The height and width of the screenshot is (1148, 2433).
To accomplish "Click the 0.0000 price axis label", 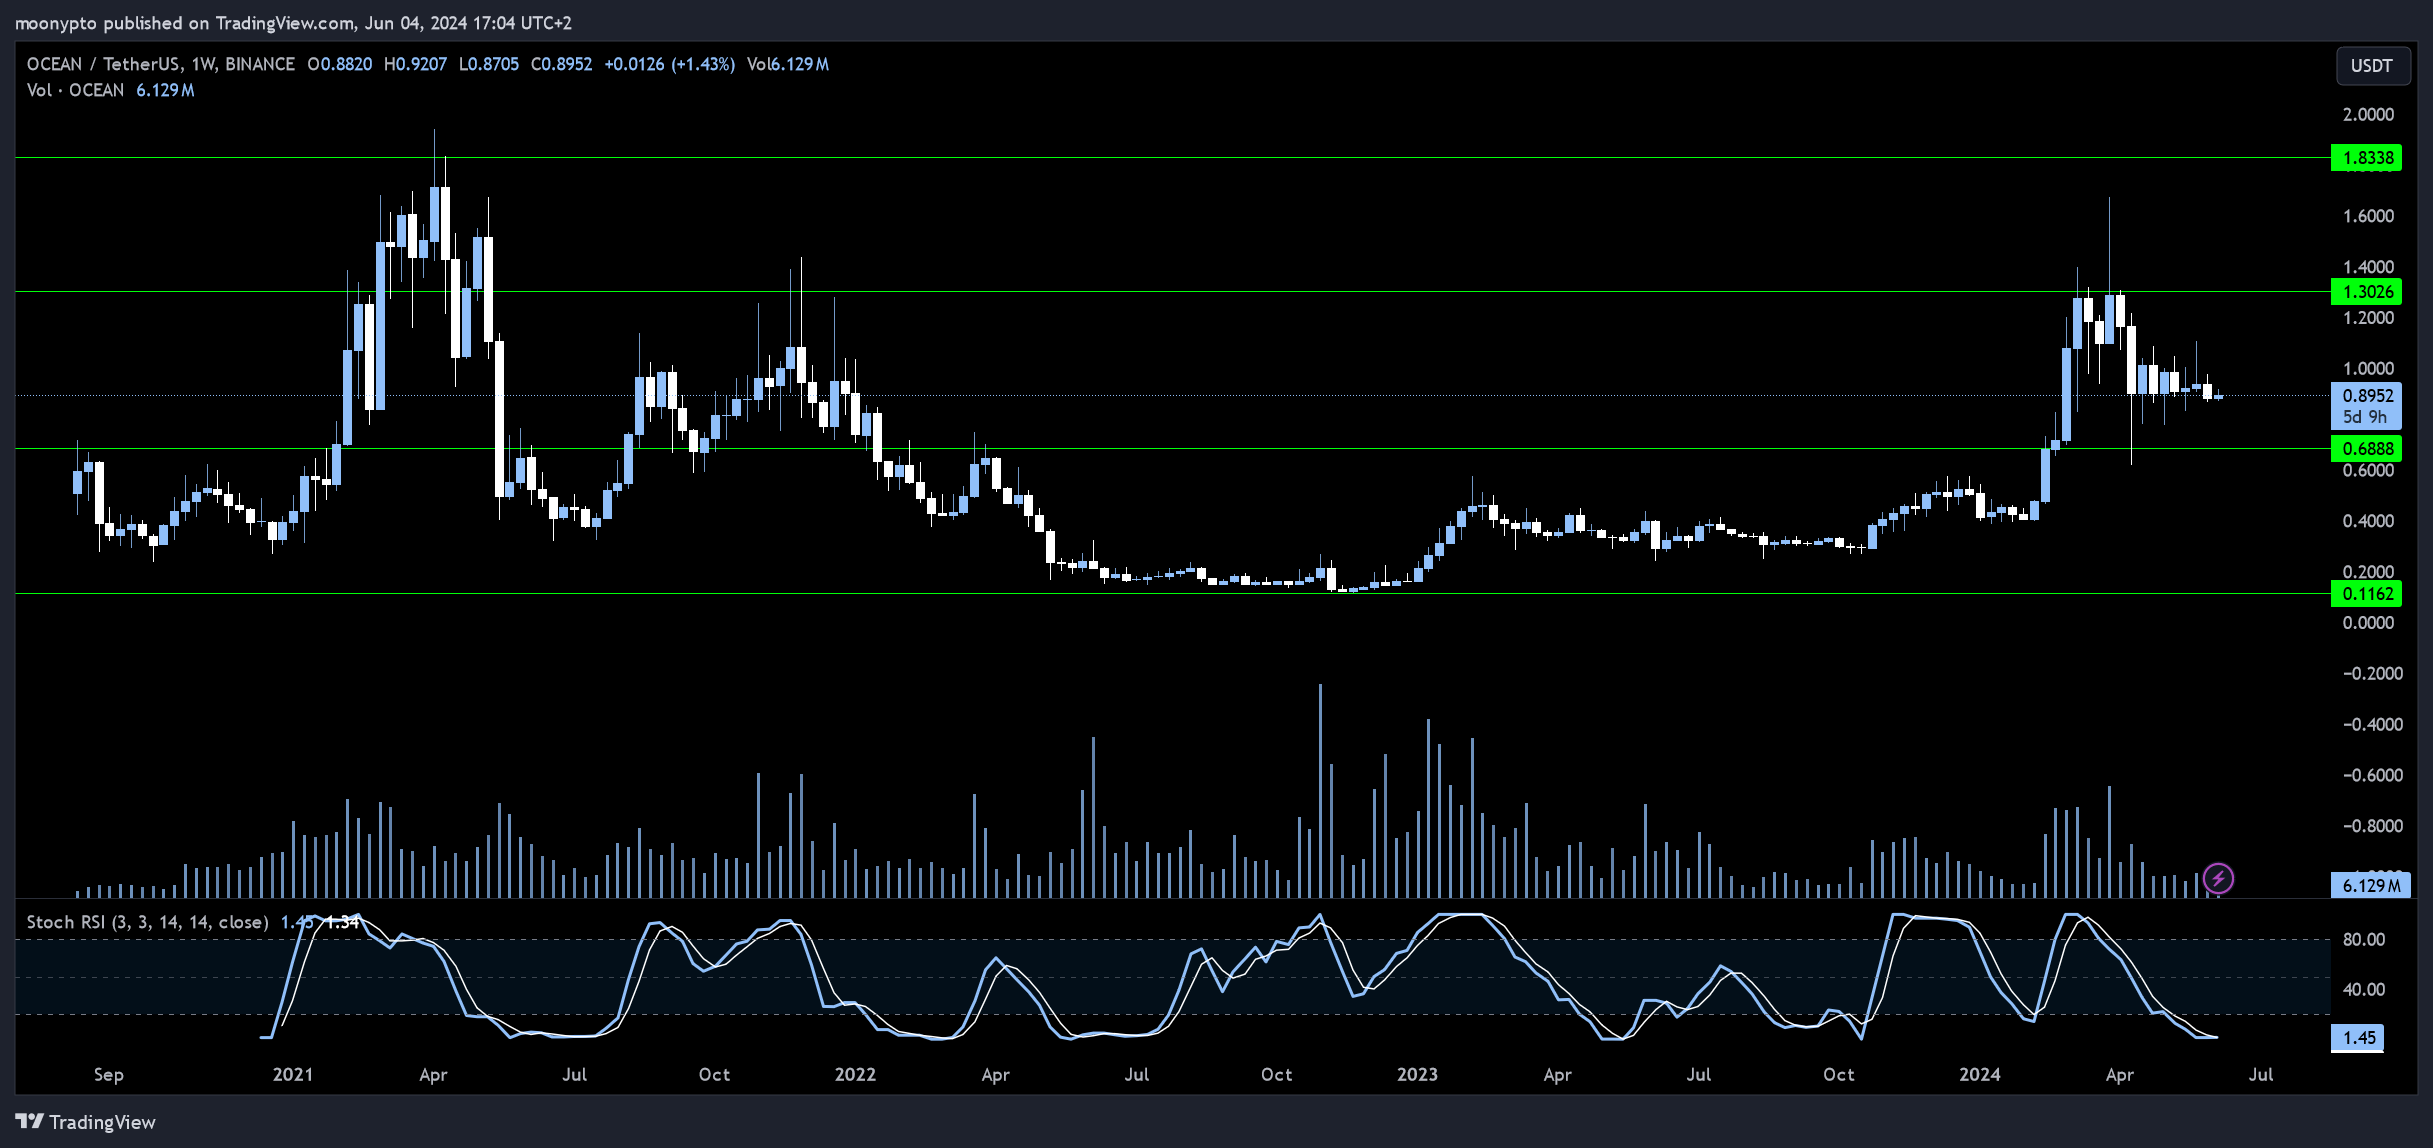I will click(2368, 623).
